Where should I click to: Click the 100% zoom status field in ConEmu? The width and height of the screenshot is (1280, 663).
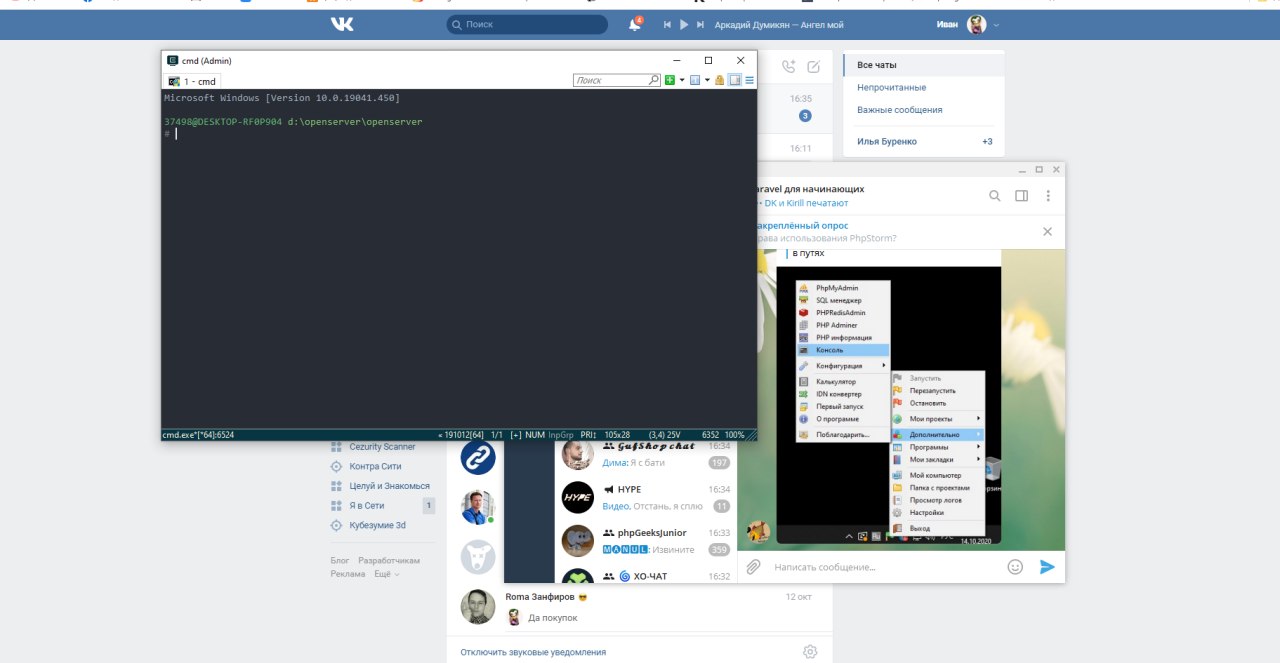click(x=735, y=435)
